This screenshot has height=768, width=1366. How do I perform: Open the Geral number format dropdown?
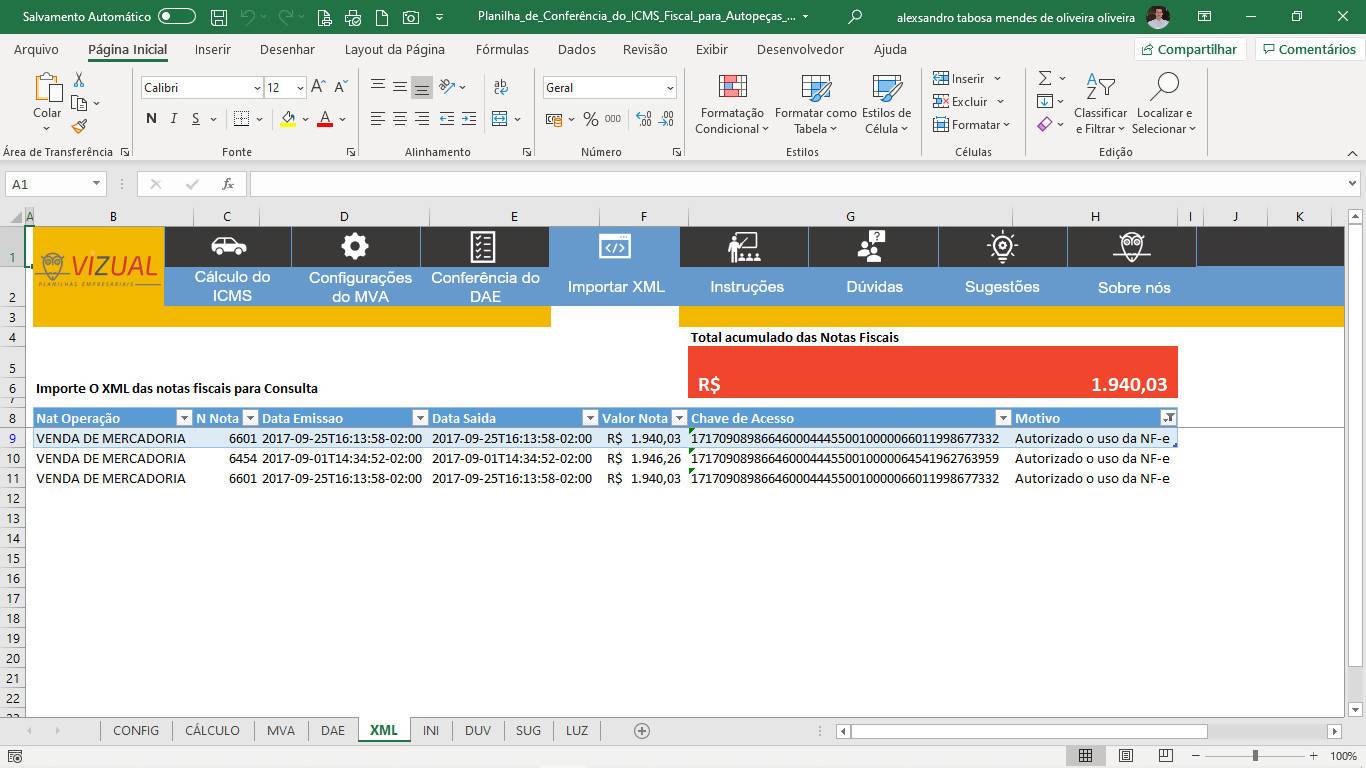(x=670, y=88)
